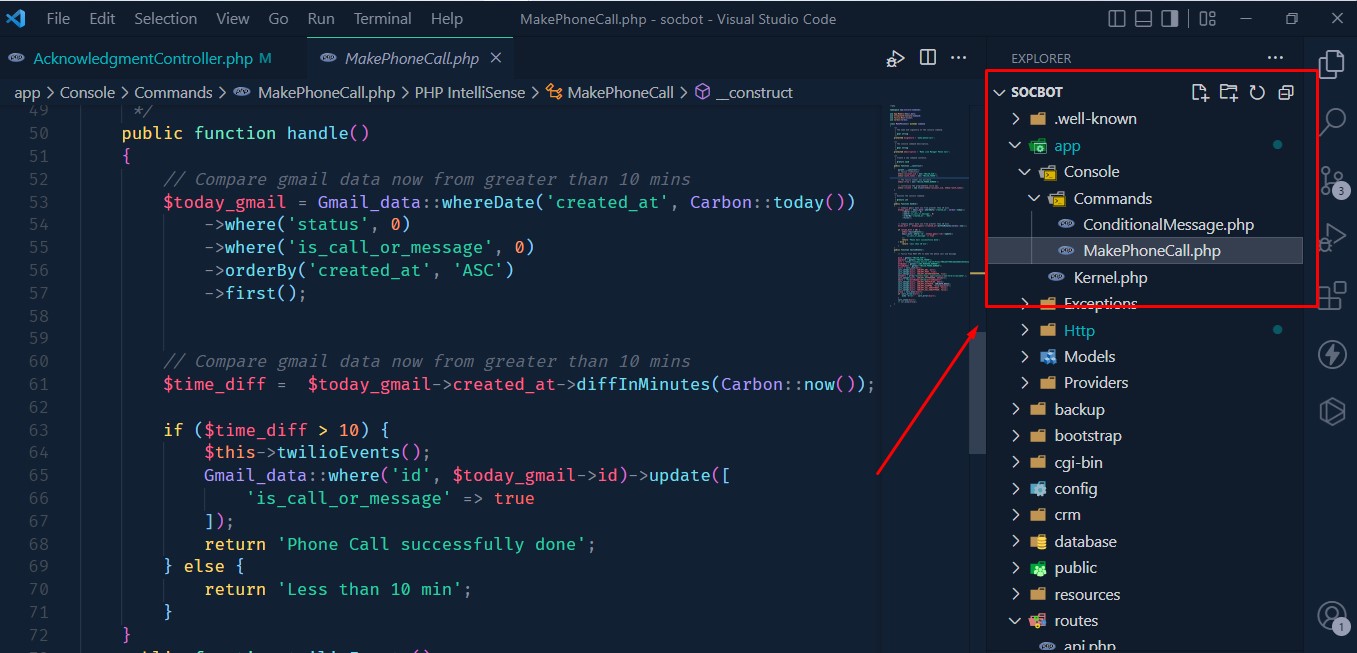1357x653 pixels.
Task: Open the Search view in activity bar
Action: tap(1332, 122)
